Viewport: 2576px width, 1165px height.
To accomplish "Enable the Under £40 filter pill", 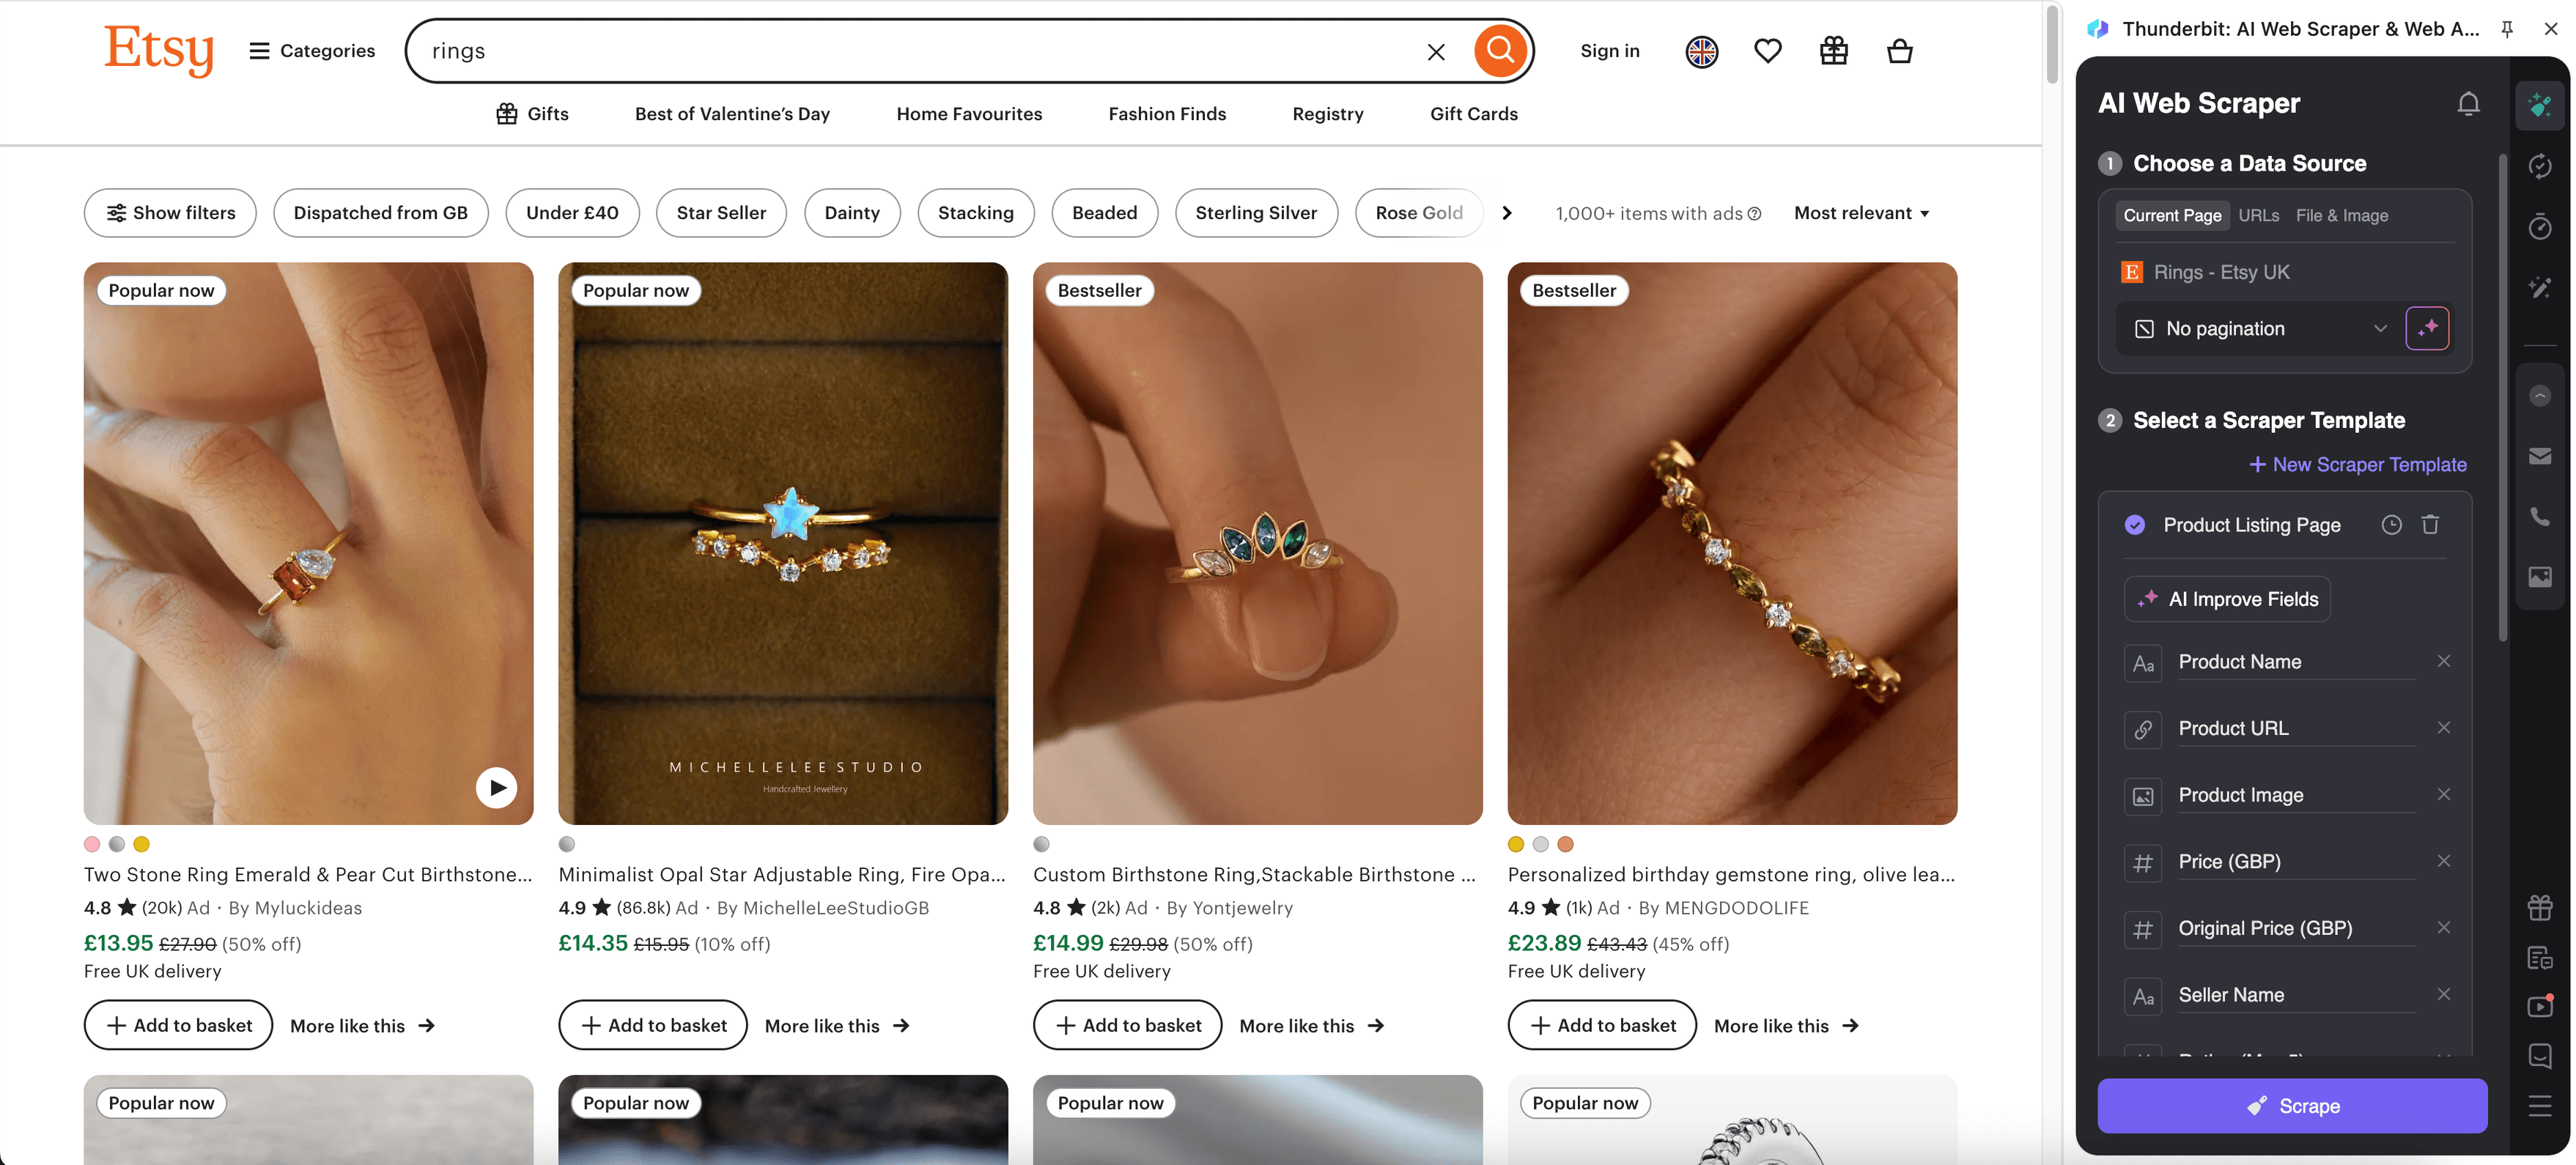I will [572, 213].
